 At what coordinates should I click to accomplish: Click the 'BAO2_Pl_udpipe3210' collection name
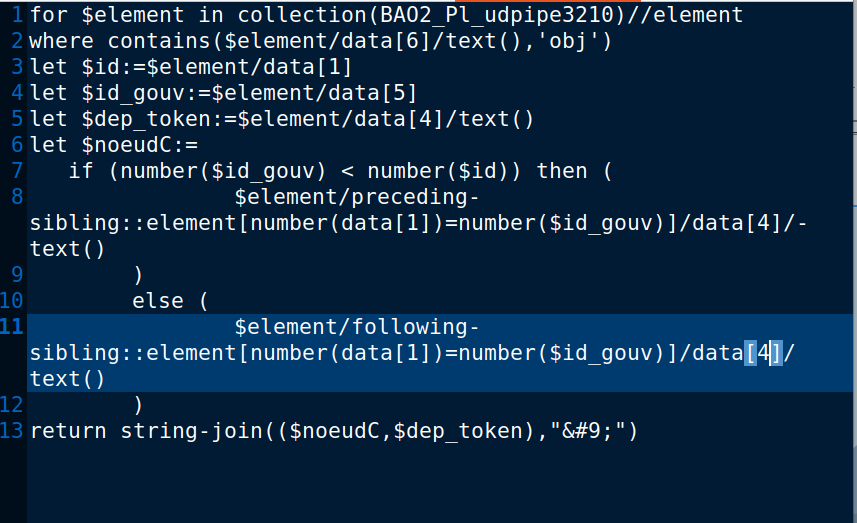pos(497,15)
